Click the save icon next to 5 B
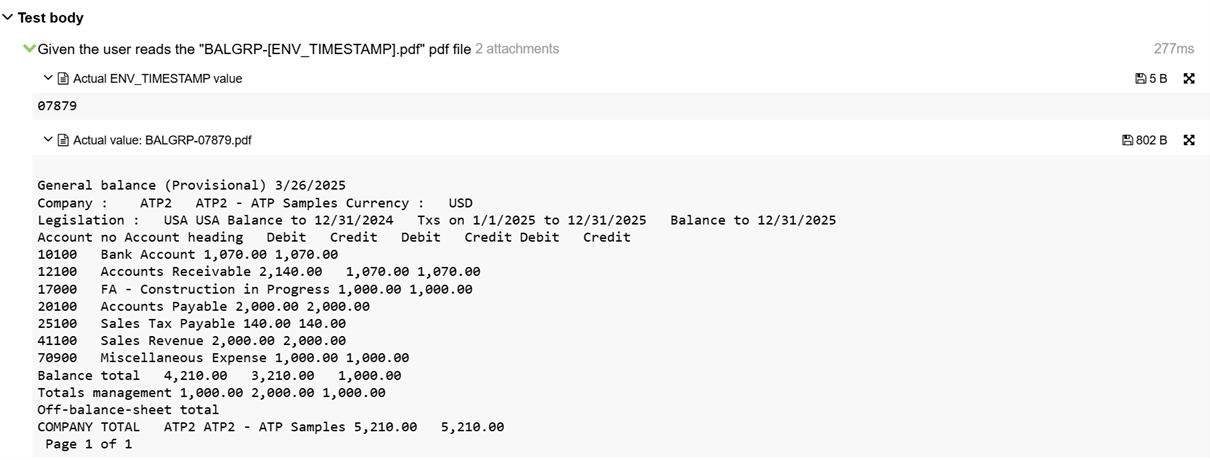 (x=1141, y=78)
